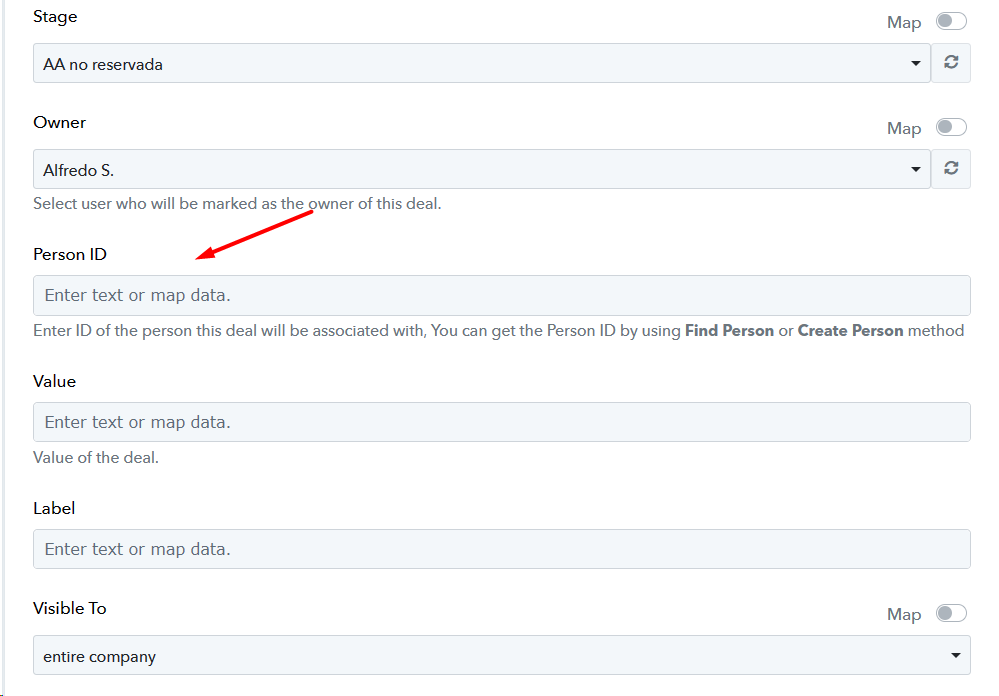Open the Stage dropdown showing AA no reservada
This screenshot has height=696, width=999.
click(482, 63)
